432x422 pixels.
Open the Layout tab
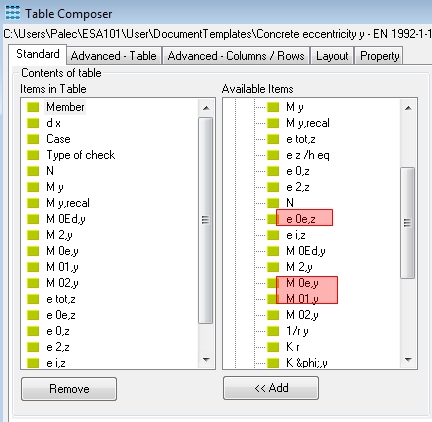[332, 56]
